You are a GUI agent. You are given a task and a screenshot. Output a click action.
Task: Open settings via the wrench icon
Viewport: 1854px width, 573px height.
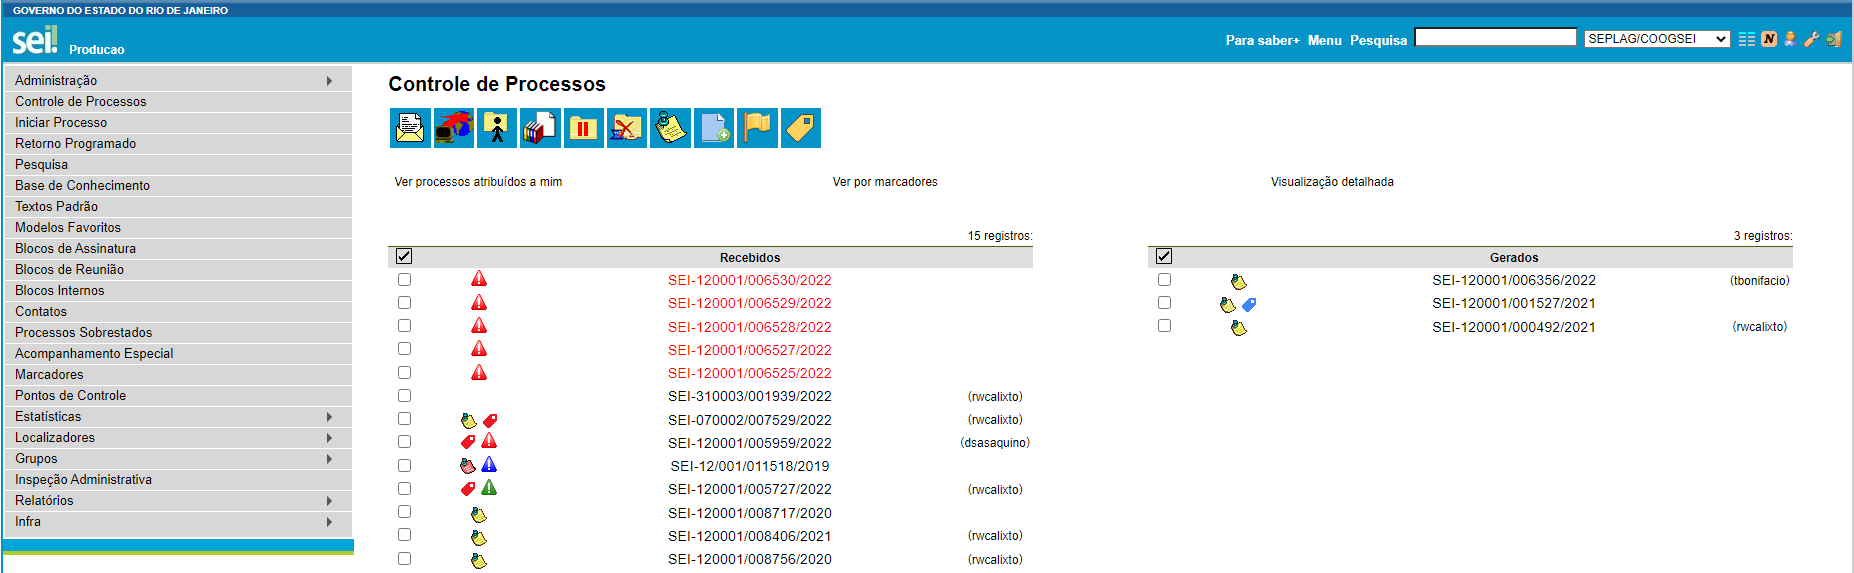pos(1811,39)
